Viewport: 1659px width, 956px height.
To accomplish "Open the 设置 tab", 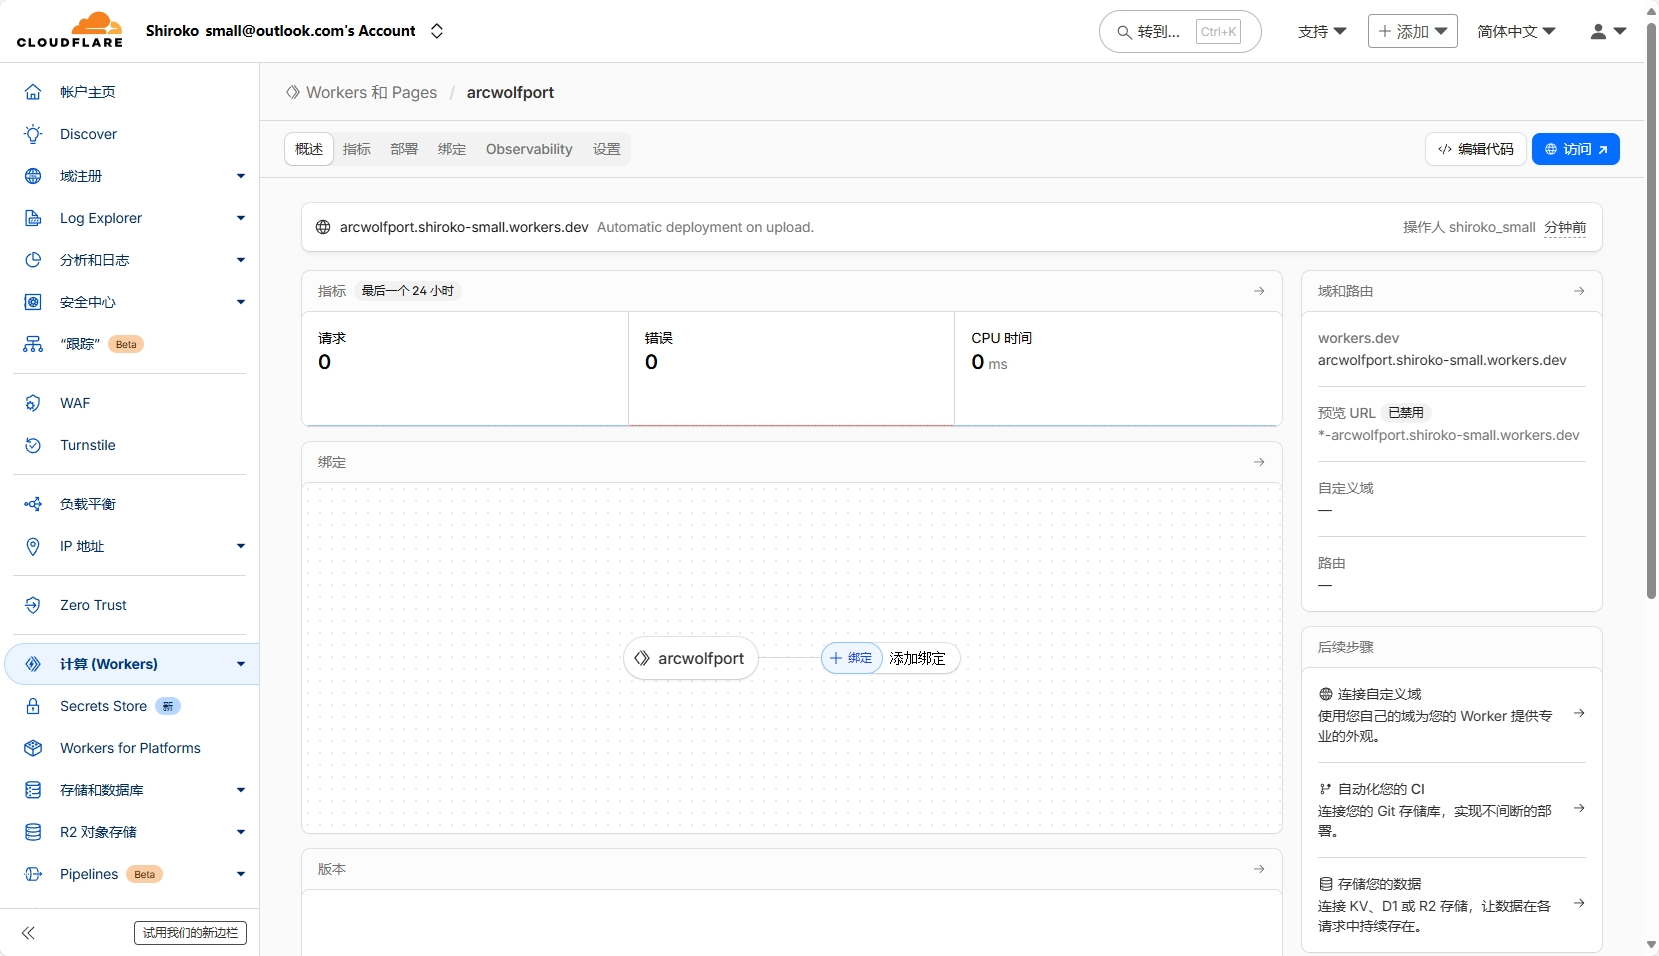I will pos(606,149).
